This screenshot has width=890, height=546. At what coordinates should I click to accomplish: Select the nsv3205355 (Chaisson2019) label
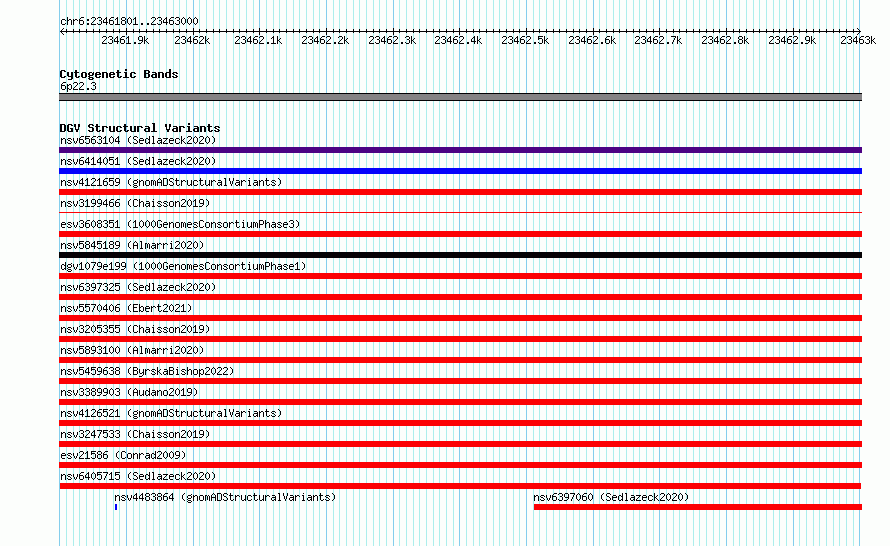[x=135, y=329]
